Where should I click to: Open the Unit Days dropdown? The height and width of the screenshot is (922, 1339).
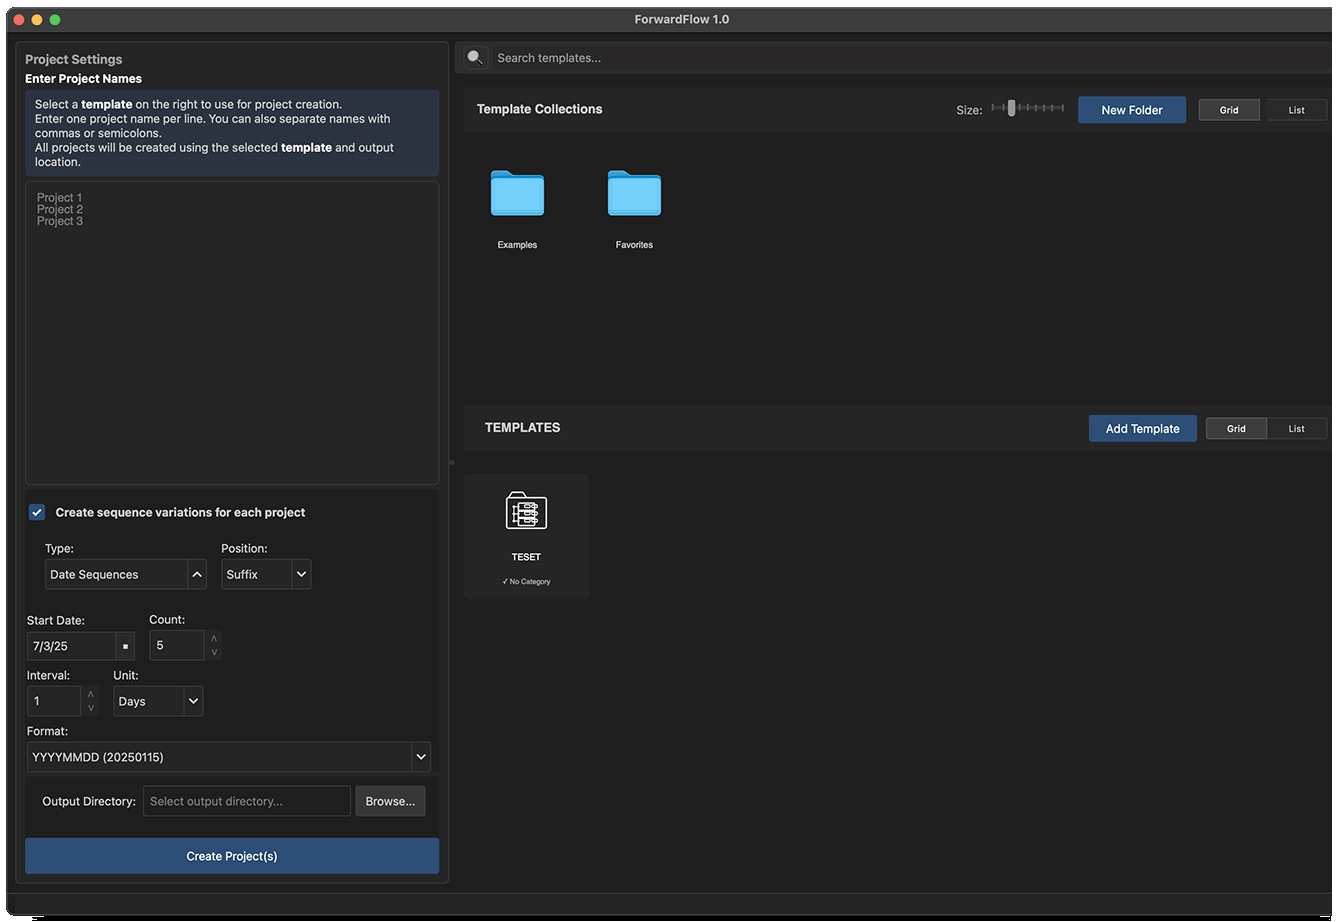coord(193,701)
